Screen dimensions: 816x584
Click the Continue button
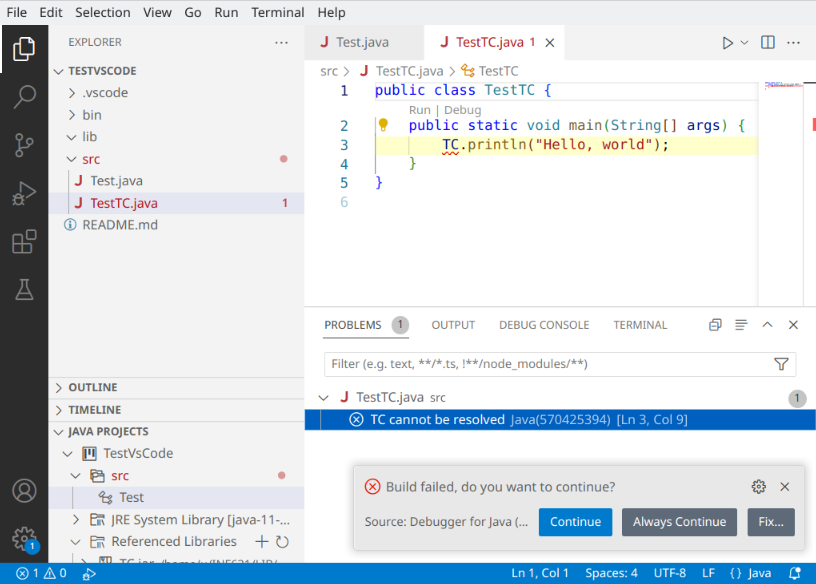pyautogui.click(x=575, y=522)
